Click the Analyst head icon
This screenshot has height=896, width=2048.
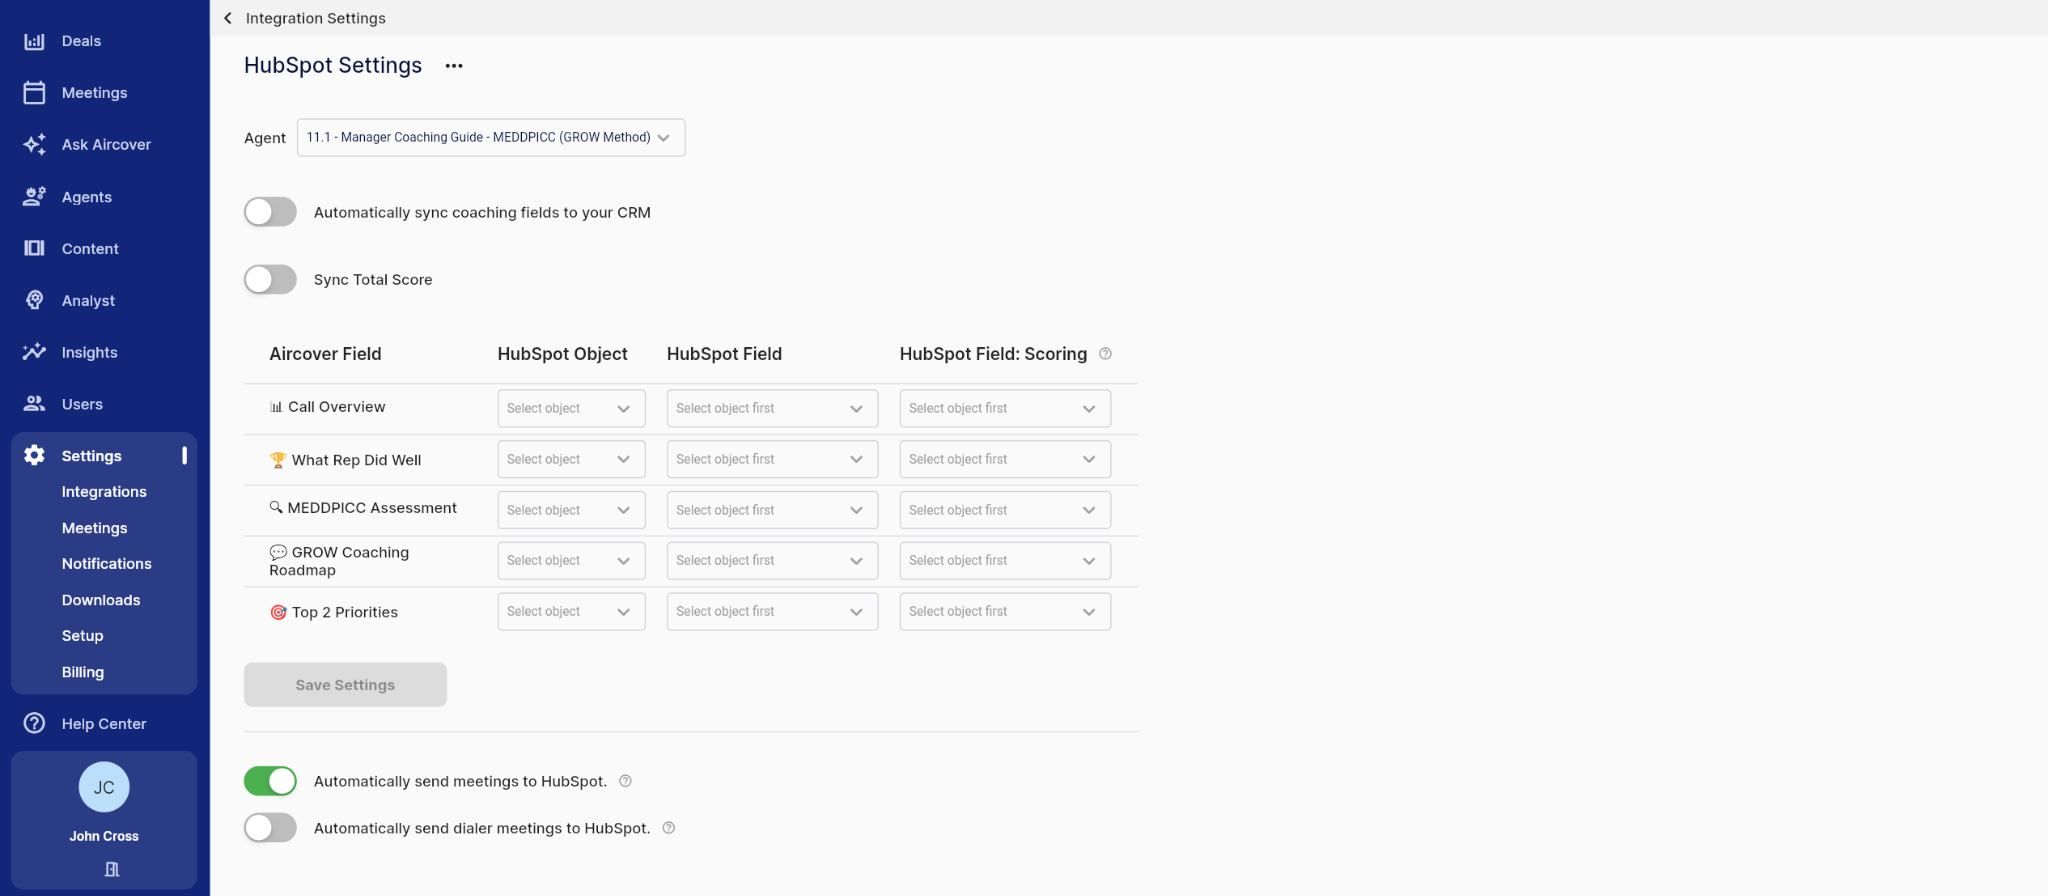click(x=34, y=300)
